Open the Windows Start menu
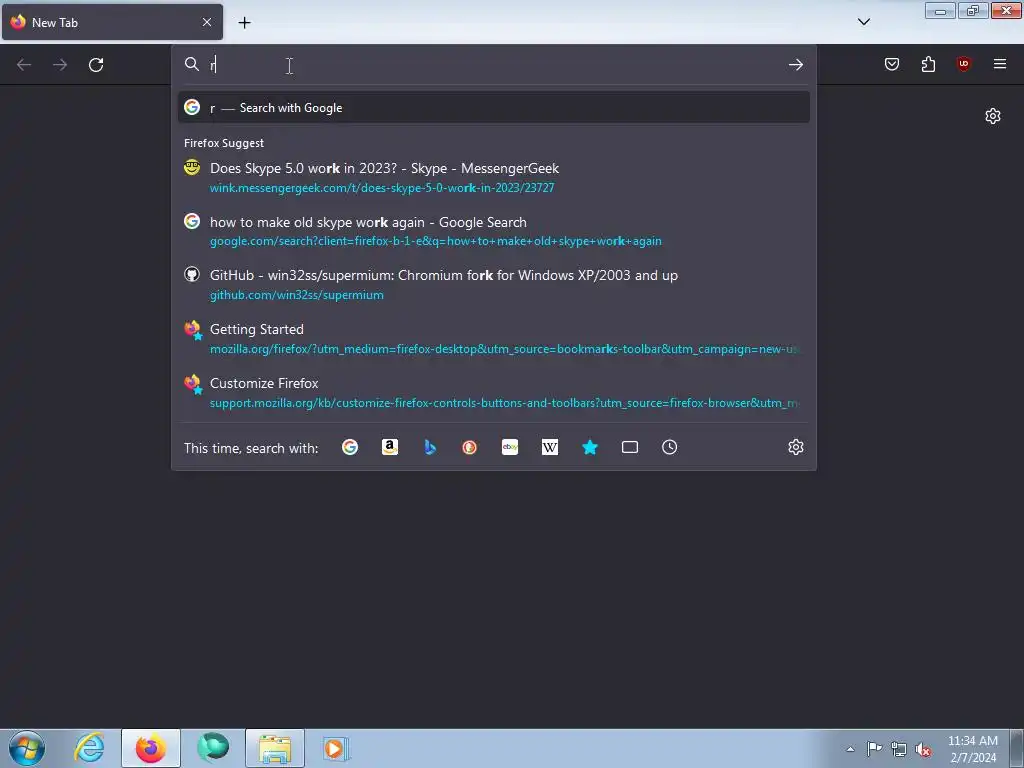The width and height of the screenshot is (1024, 768). coord(27,748)
